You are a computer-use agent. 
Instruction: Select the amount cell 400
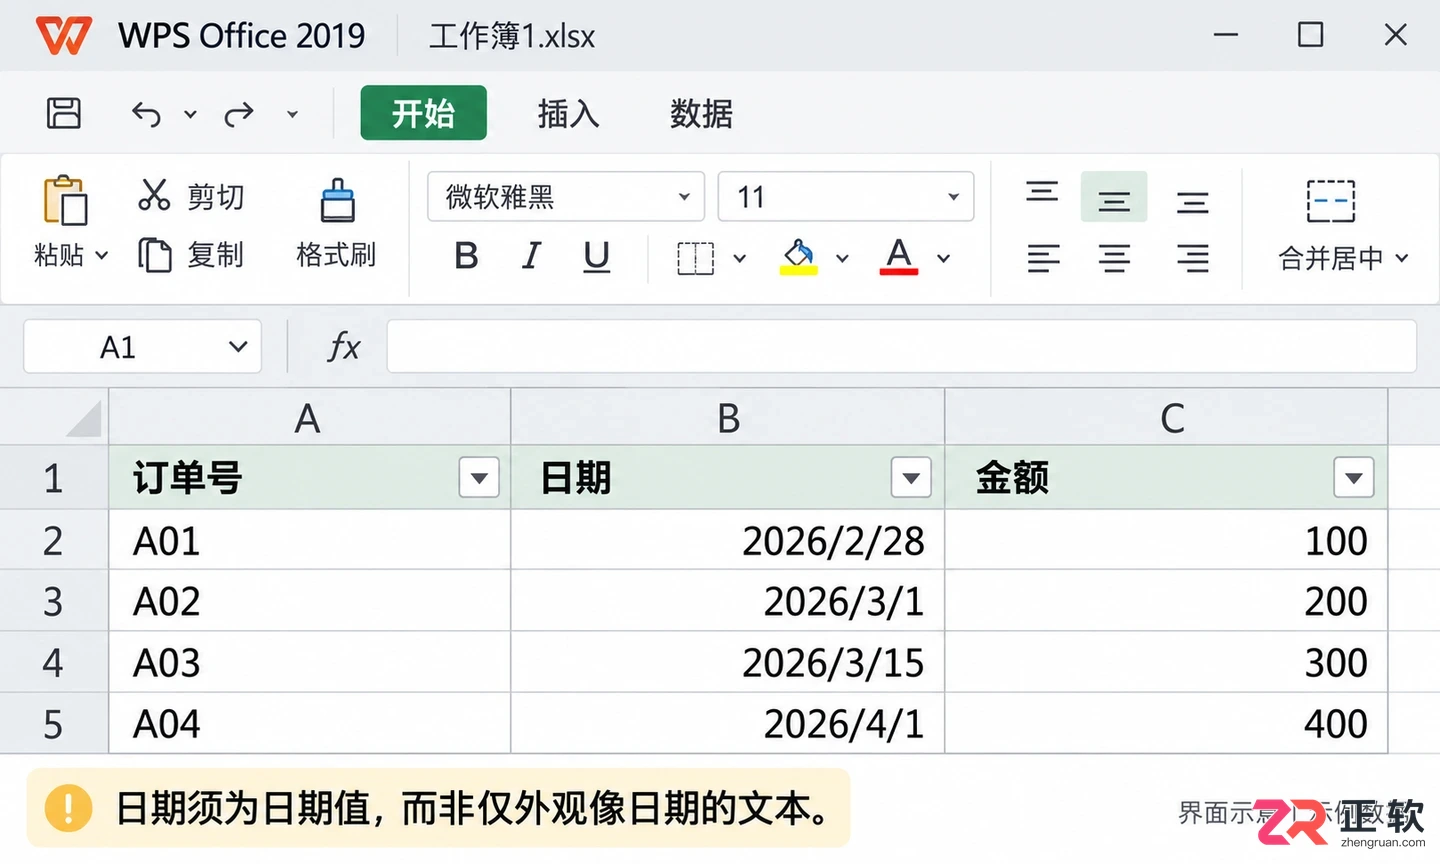tap(1166, 723)
